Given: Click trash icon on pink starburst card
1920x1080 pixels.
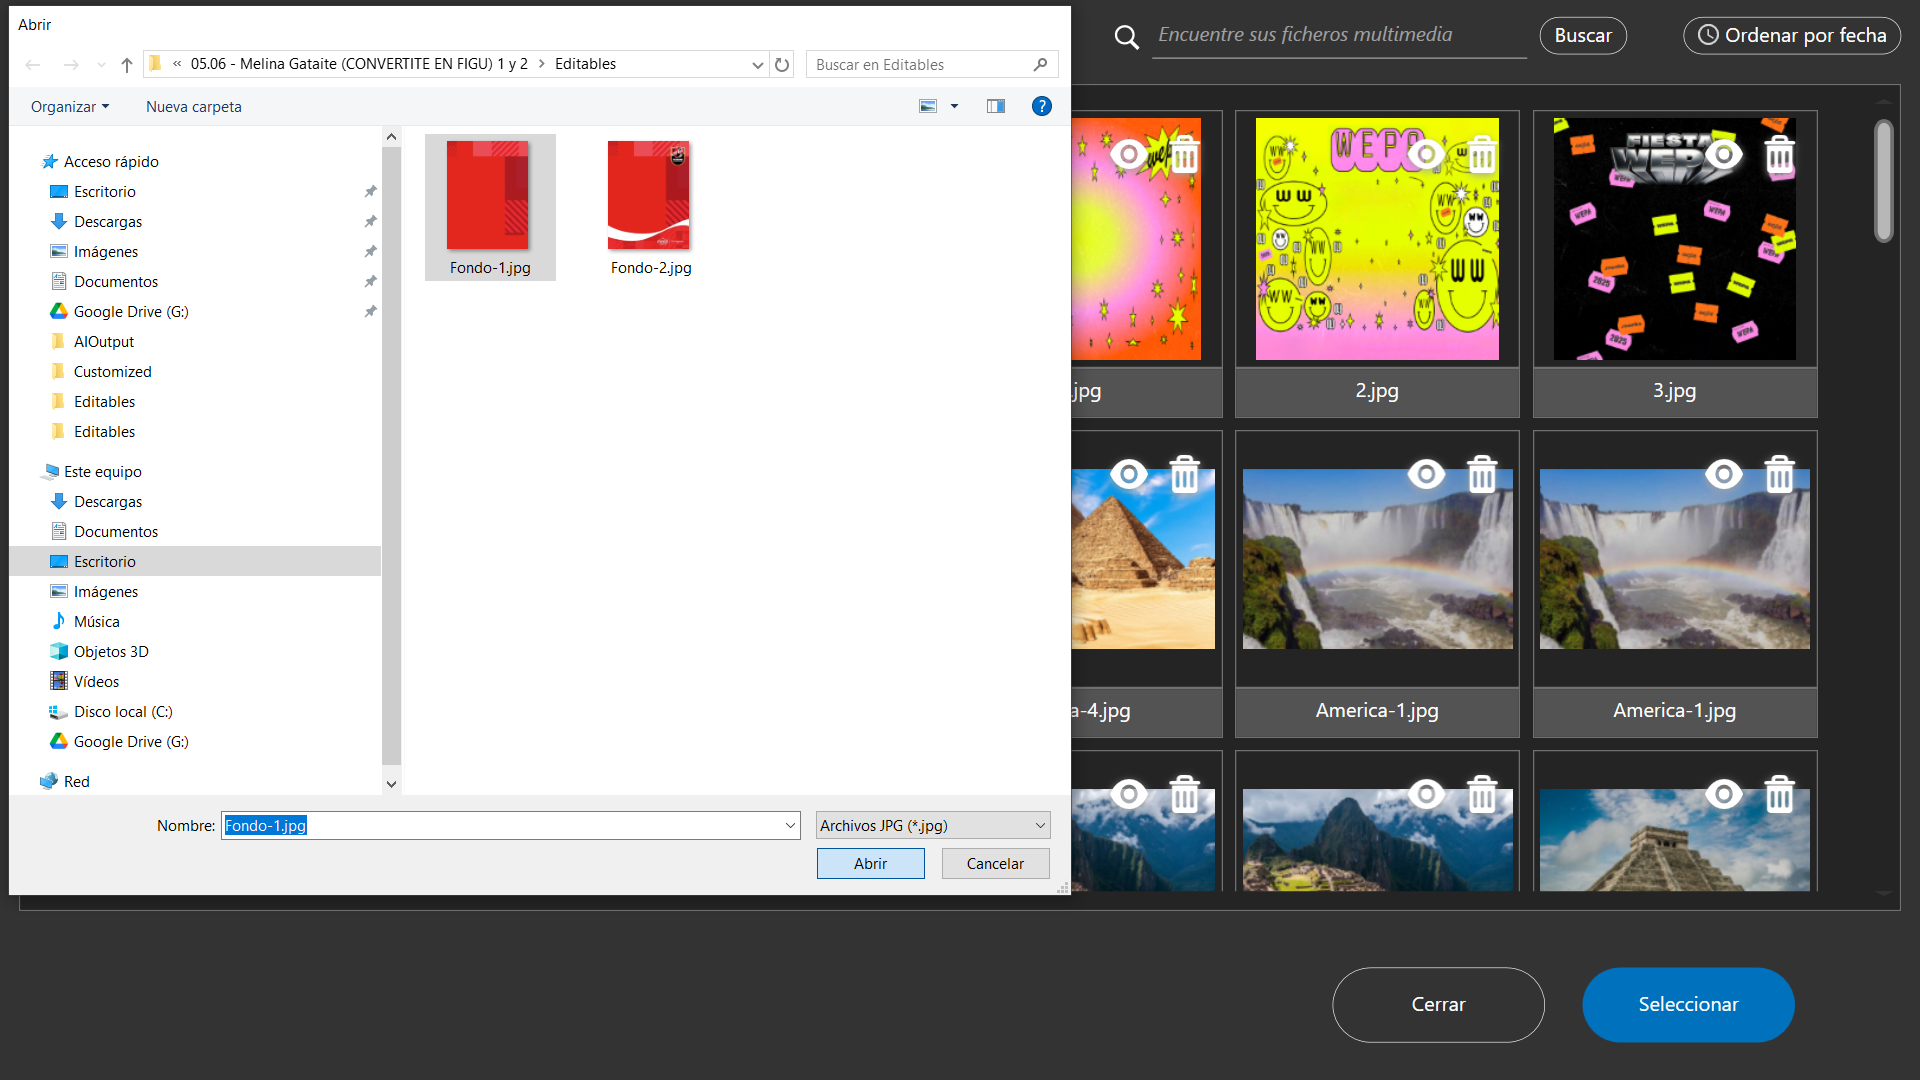Looking at the screenshot, I should [1184, 155].
